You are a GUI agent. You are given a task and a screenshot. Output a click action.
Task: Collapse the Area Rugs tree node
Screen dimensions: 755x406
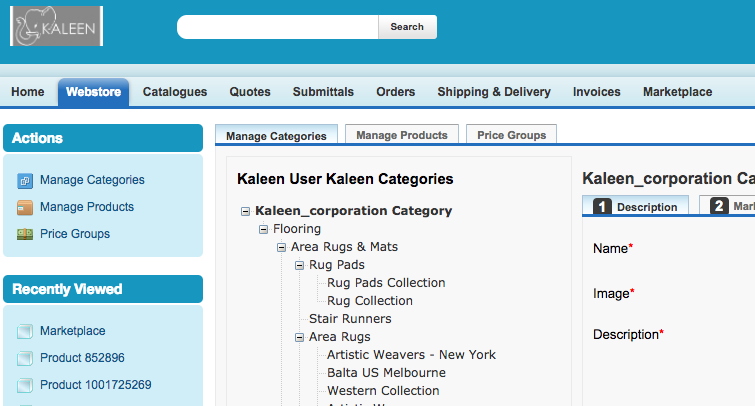point(299,338)
